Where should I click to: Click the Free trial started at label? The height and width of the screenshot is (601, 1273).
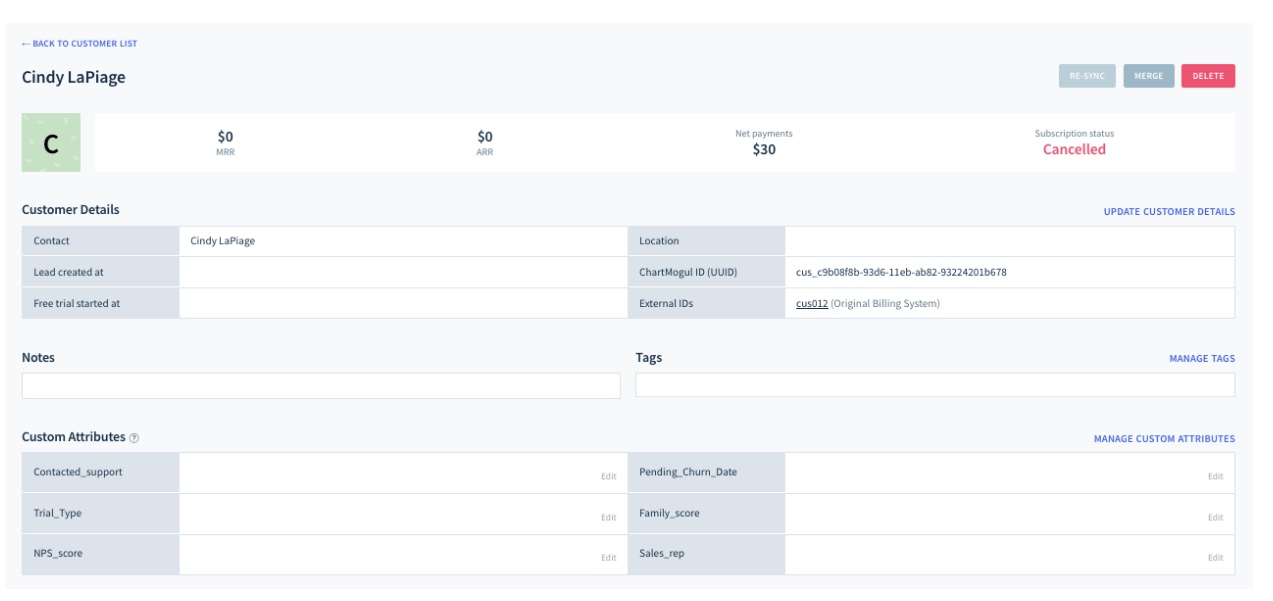(76, 303)
